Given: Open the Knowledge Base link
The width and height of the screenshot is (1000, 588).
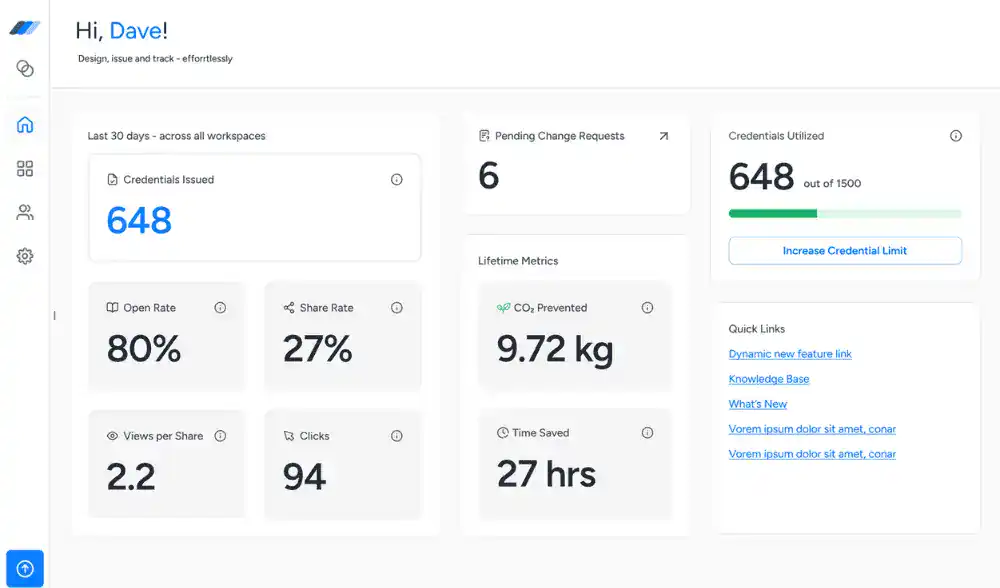Looking at the screenshot, I should coord(769,379).
